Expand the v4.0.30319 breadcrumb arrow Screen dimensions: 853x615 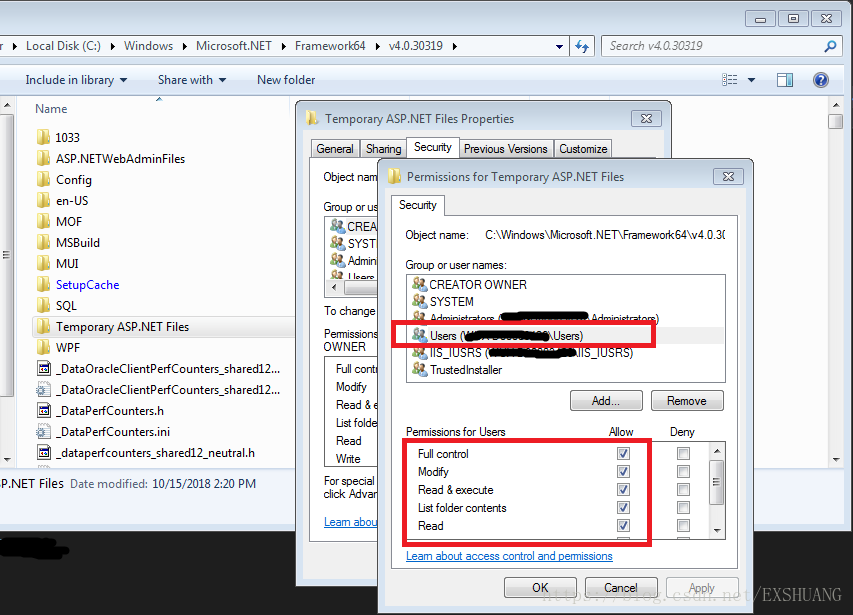[x=454, y=46]
